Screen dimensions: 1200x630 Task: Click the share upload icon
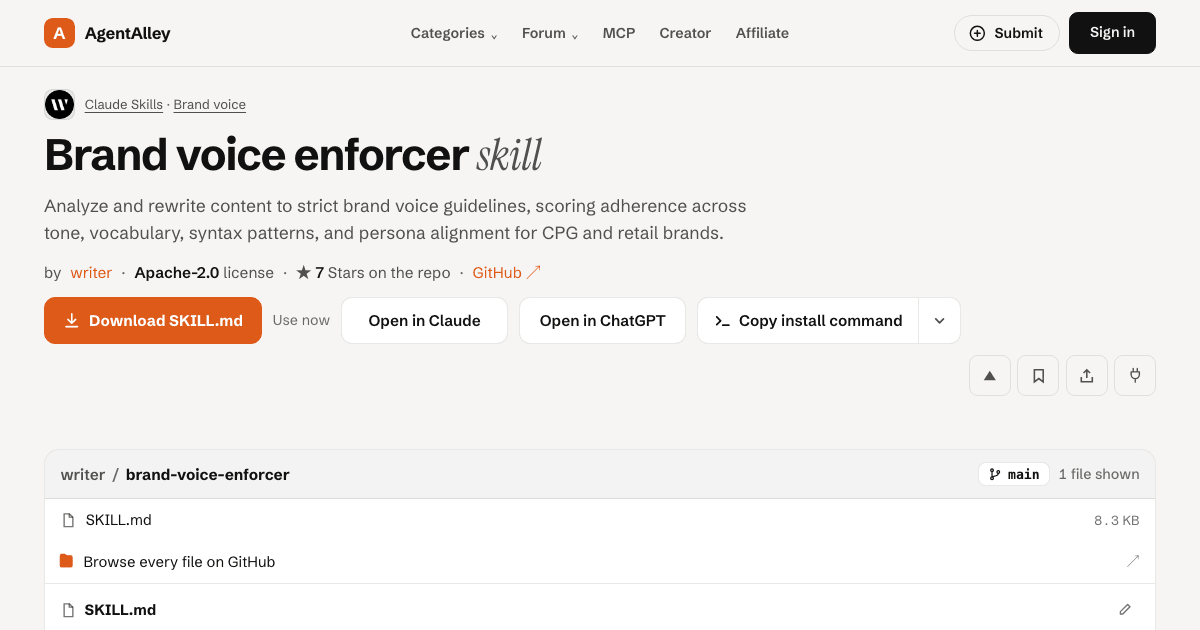point(1087,376)
